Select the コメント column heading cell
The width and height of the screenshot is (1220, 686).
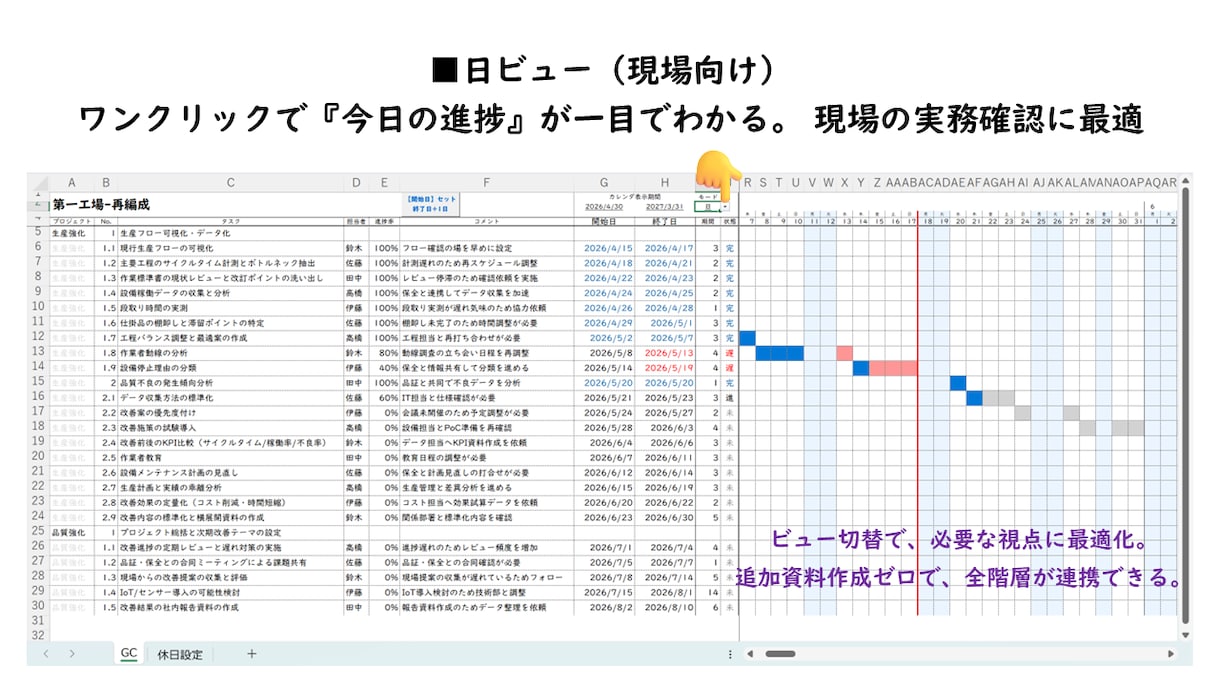click(x=485, y=221)
